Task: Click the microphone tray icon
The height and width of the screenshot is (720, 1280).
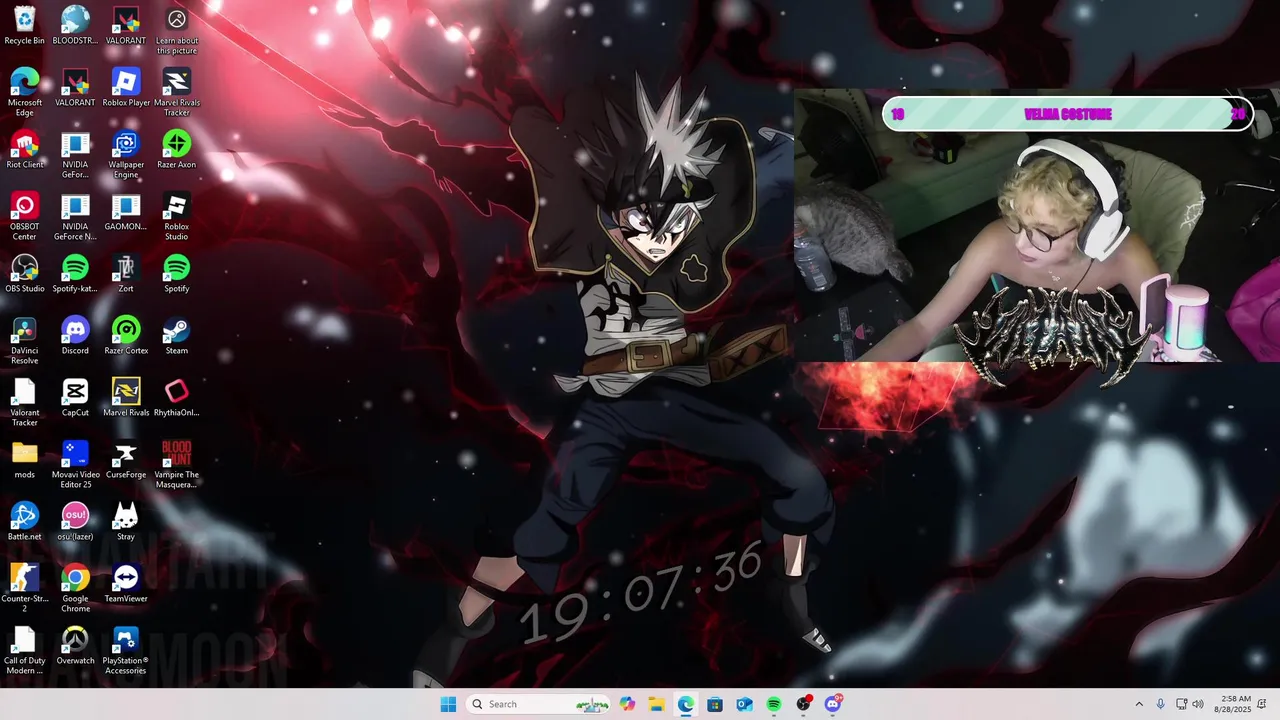Action: (1161, 704)
